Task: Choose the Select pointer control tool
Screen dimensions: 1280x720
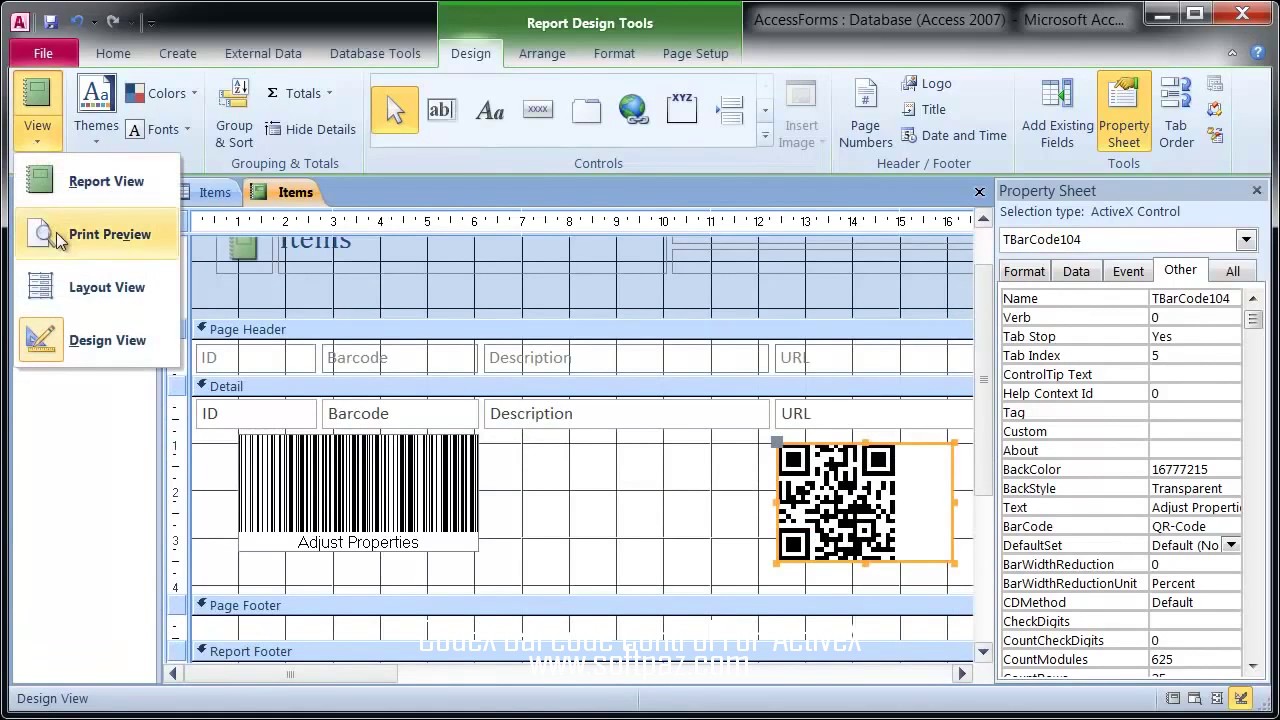Action: [x=394, y=110]
